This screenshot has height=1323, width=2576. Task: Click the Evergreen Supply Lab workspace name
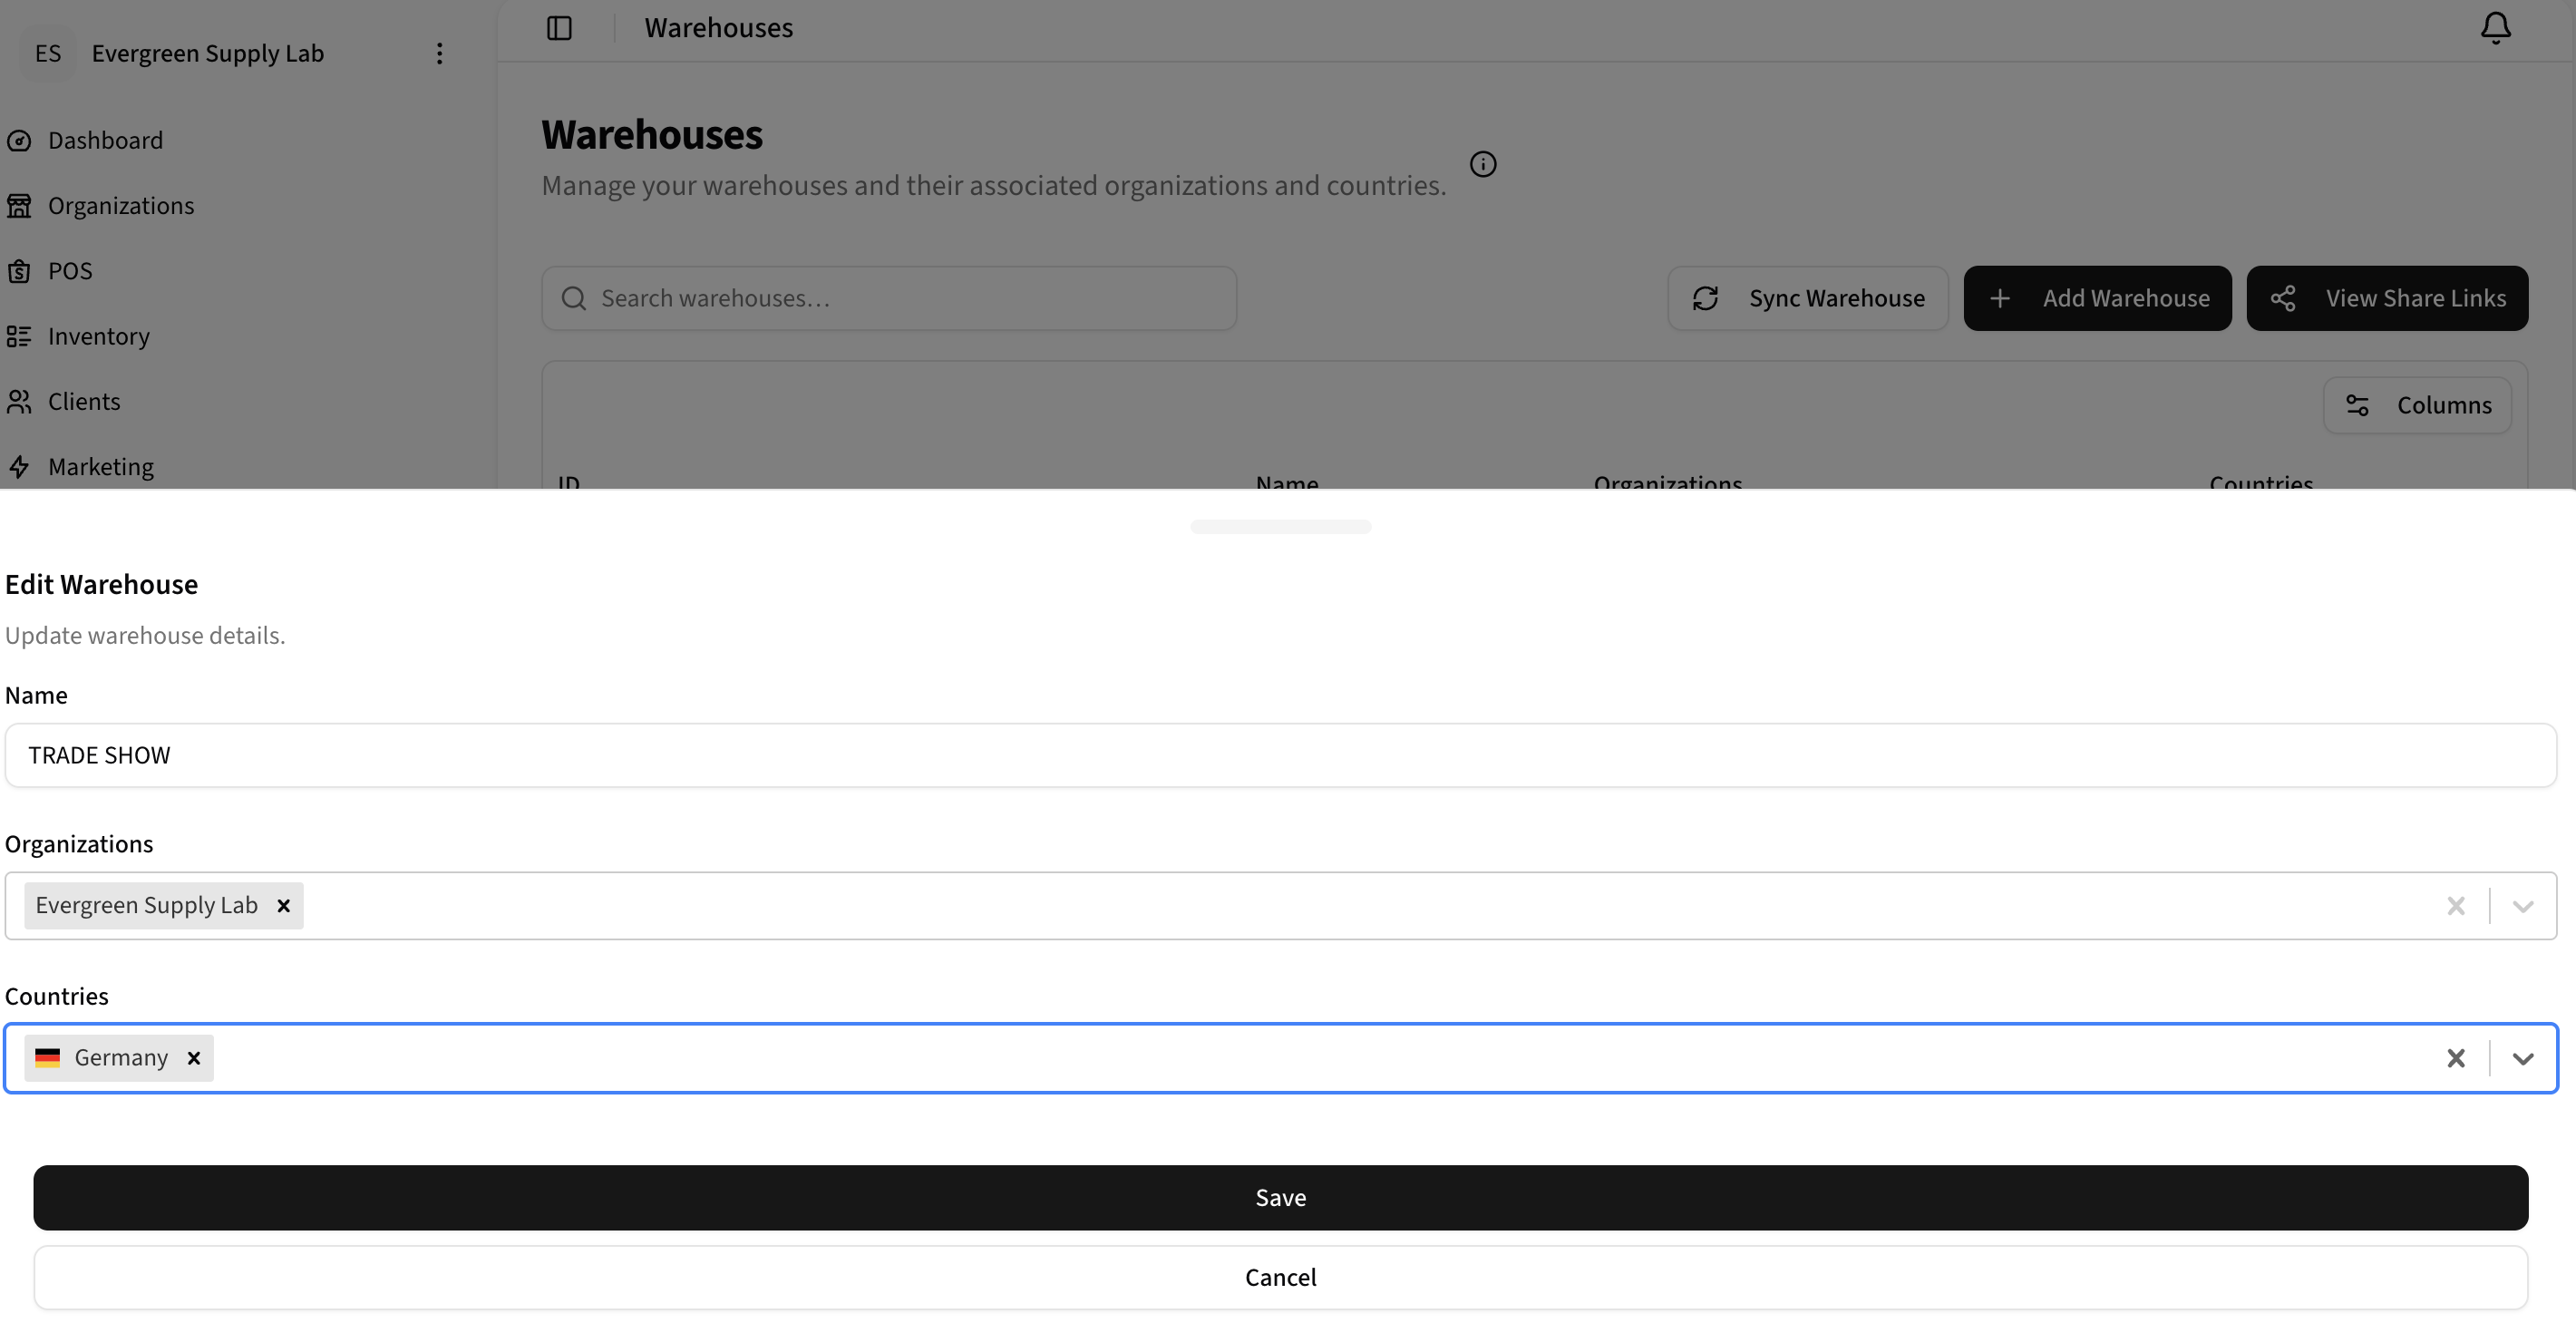208,53
